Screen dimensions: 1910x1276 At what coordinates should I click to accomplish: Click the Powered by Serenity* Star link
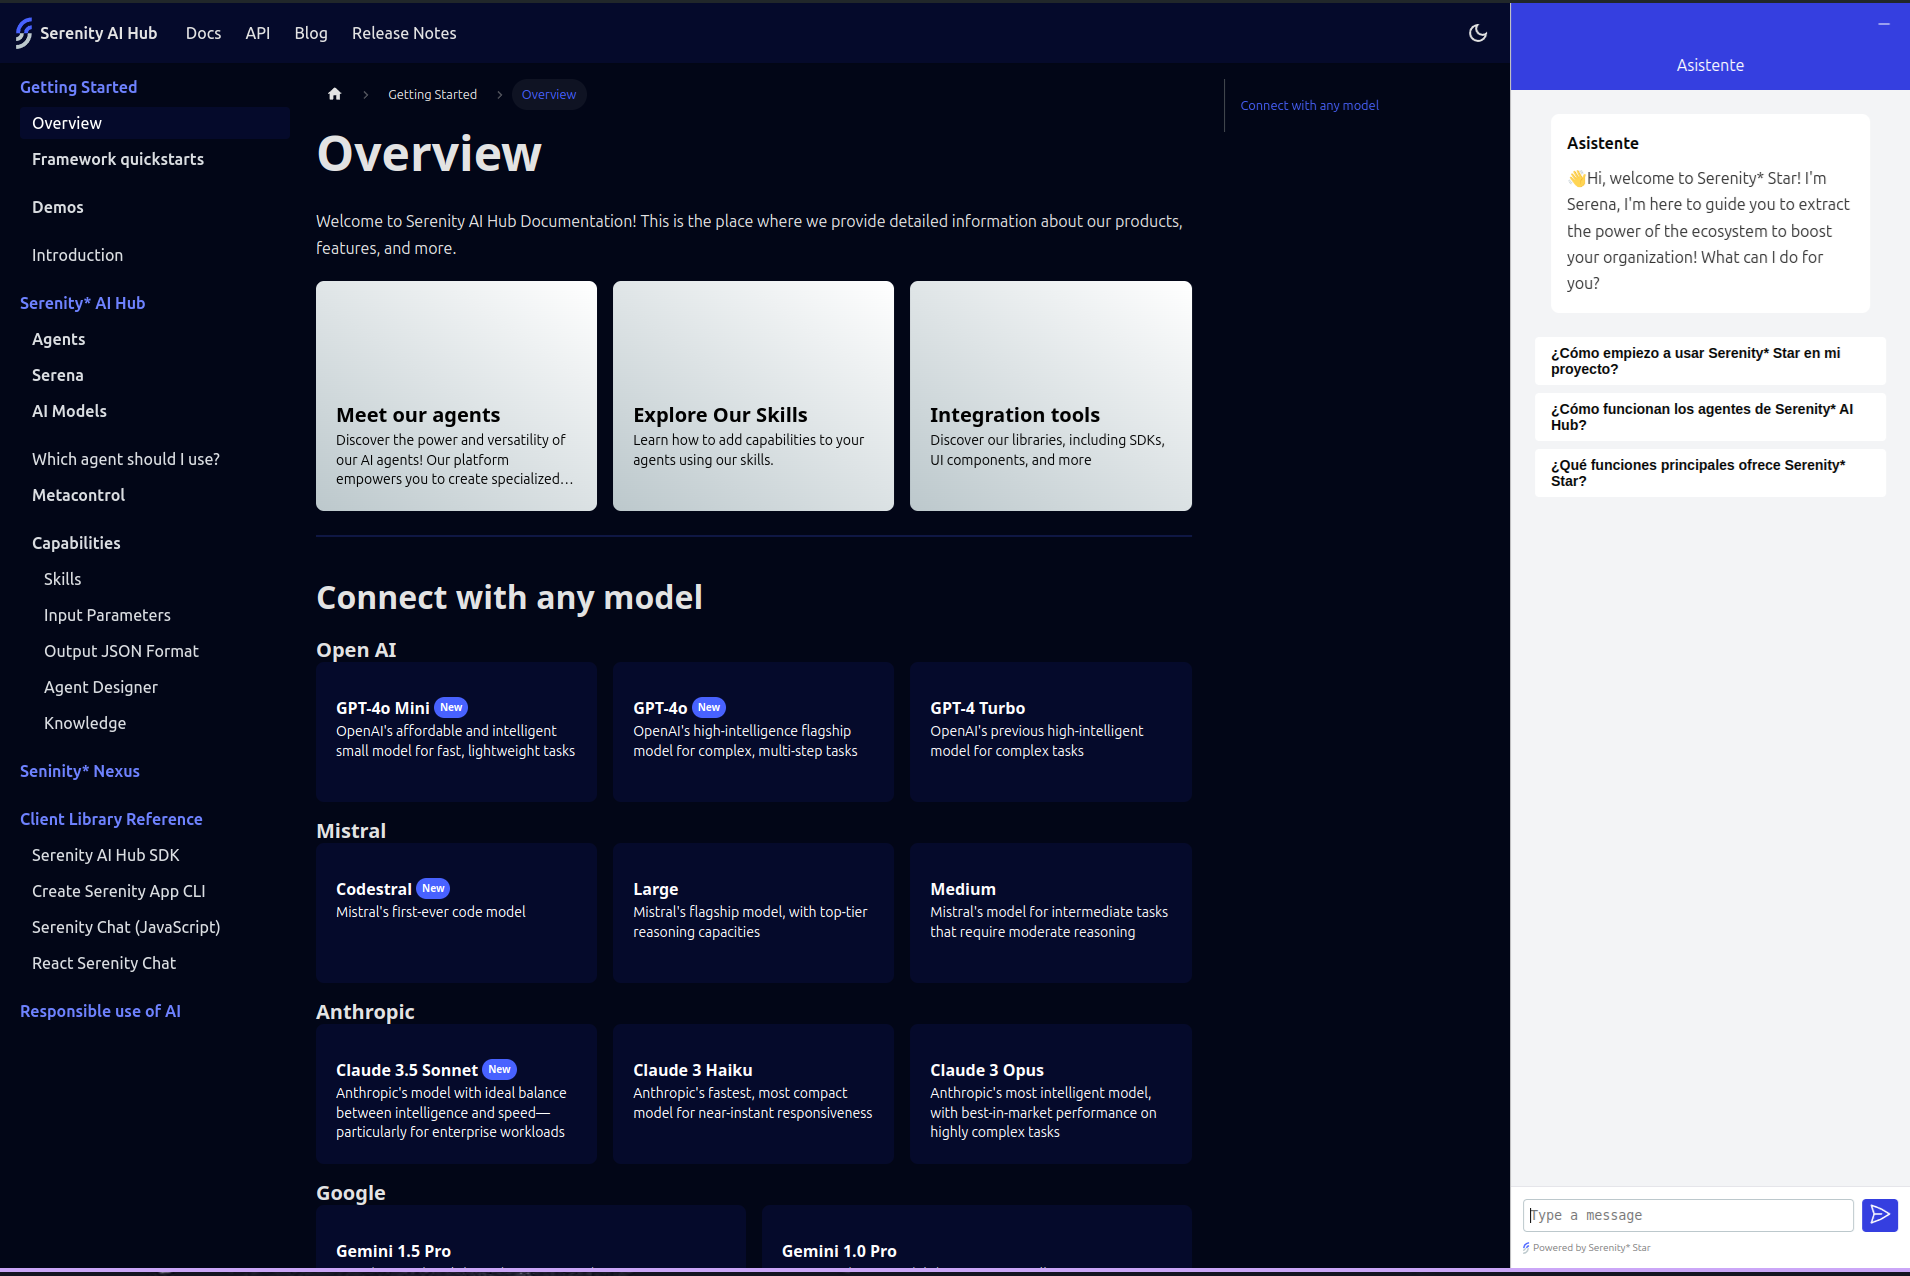[x=1587, y=1248]
